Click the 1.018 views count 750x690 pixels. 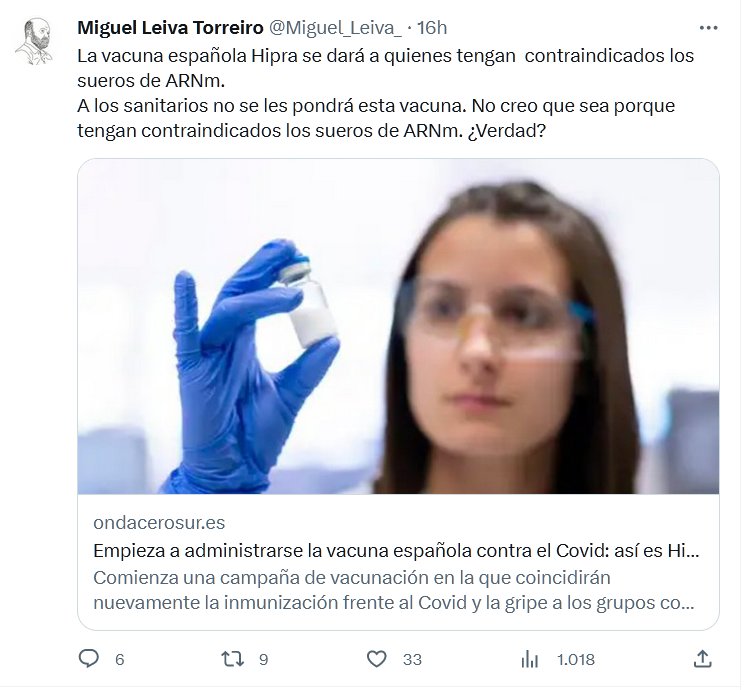575,659
